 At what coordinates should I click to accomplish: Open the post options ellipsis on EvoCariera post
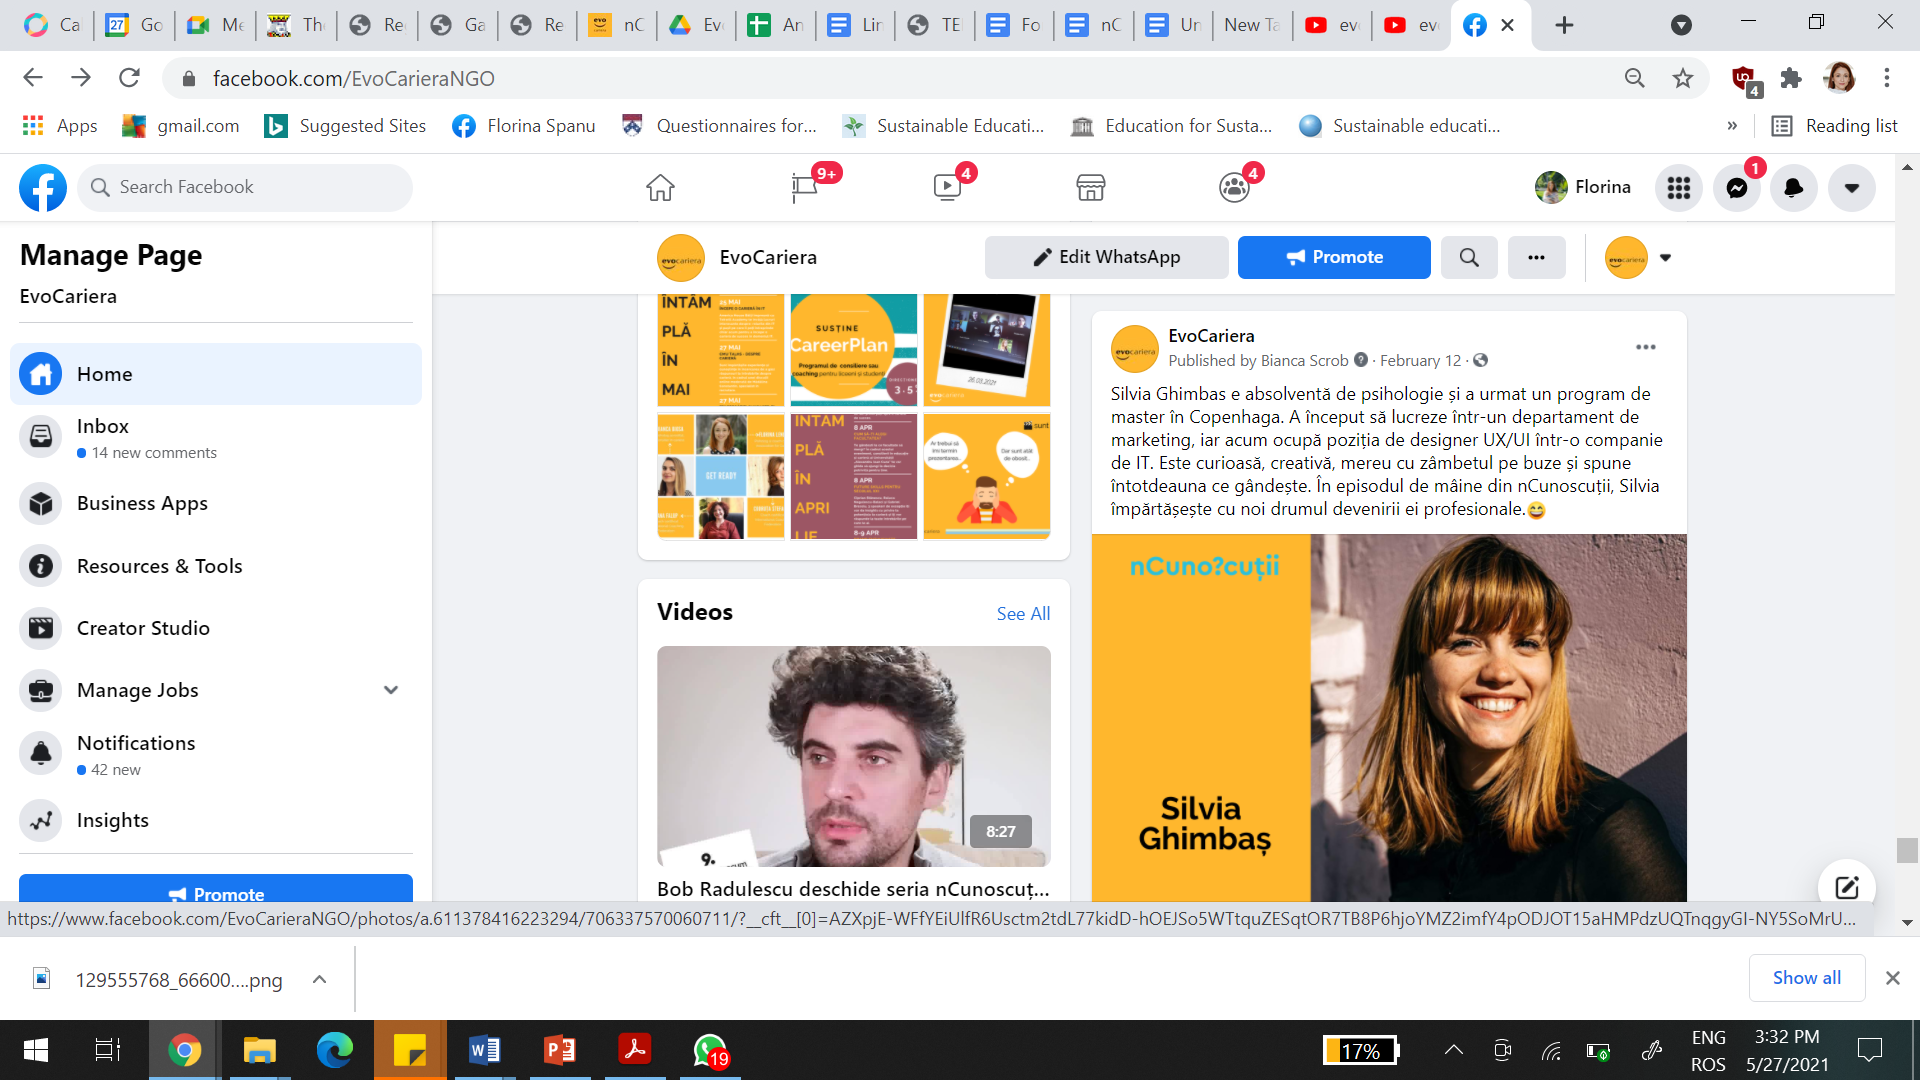(1646, 347)
